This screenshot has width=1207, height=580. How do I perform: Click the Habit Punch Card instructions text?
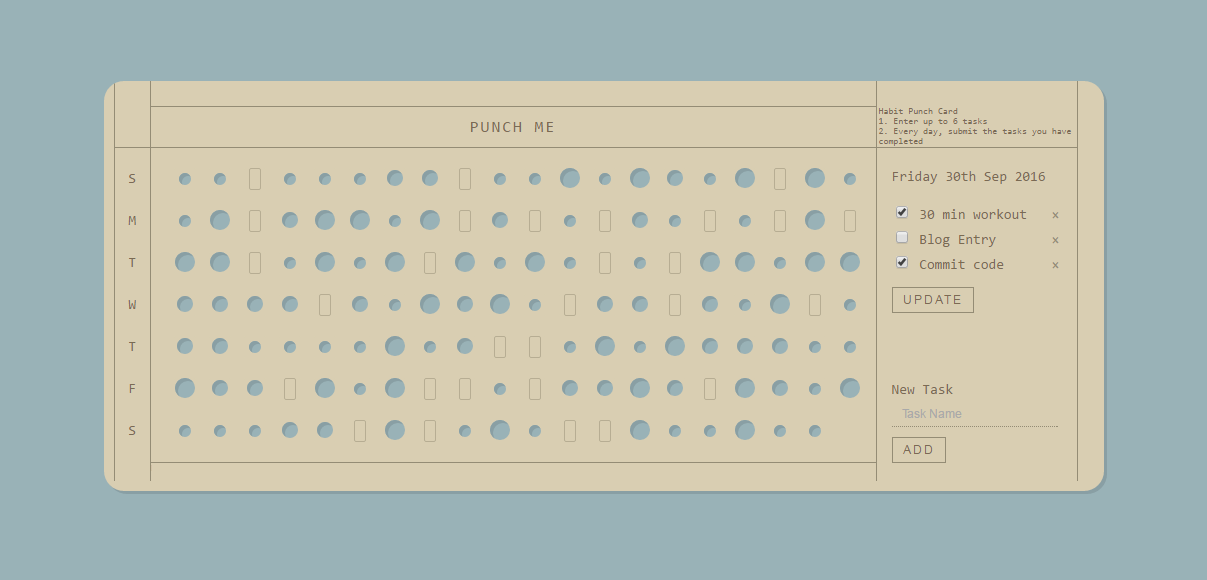click(975, 127)
